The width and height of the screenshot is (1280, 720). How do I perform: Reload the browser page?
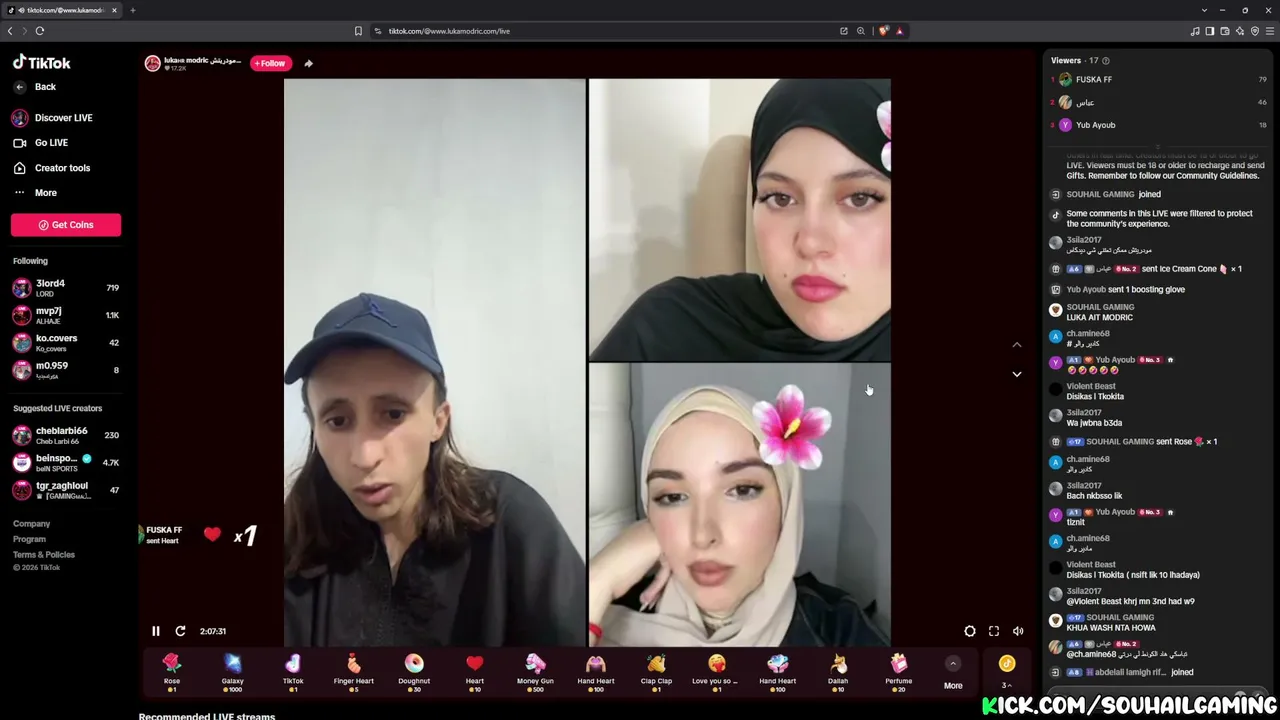coord(40,31)
